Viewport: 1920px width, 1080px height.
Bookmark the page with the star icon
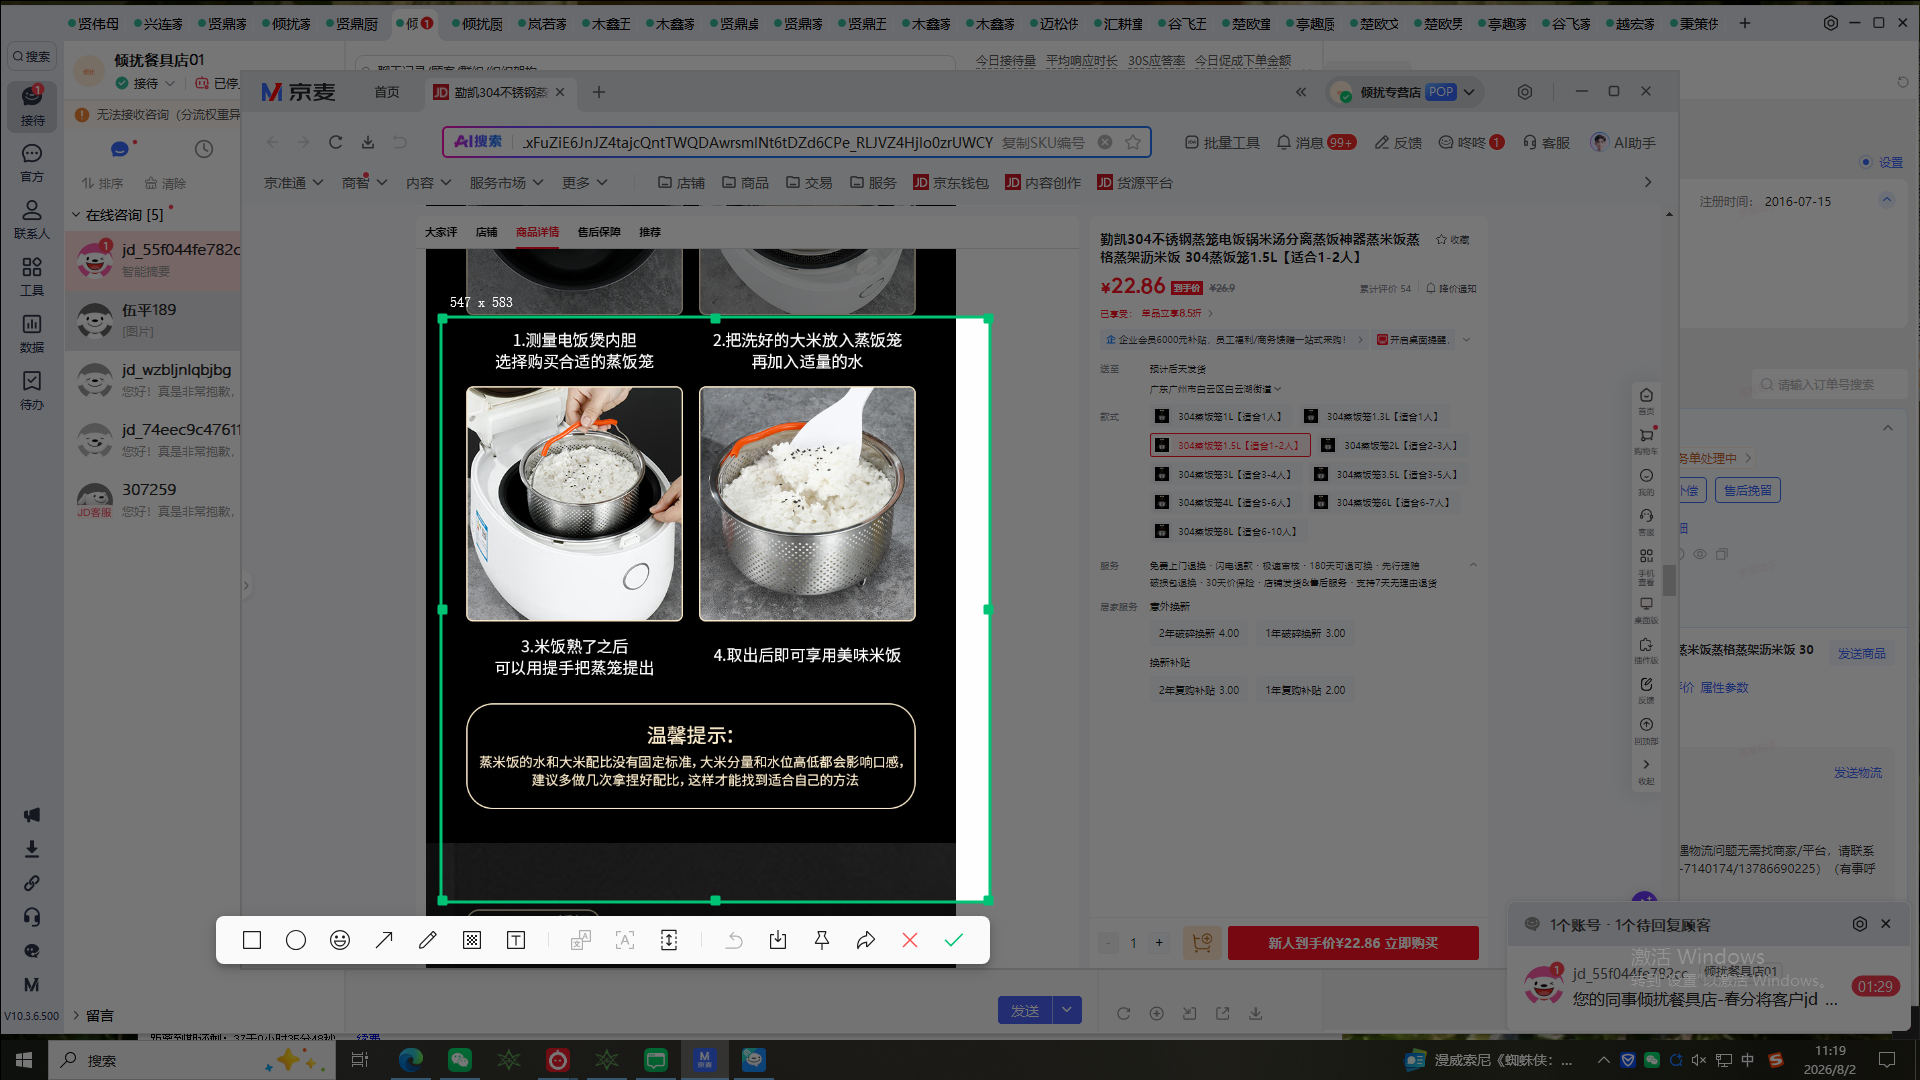click(1133, 142)
